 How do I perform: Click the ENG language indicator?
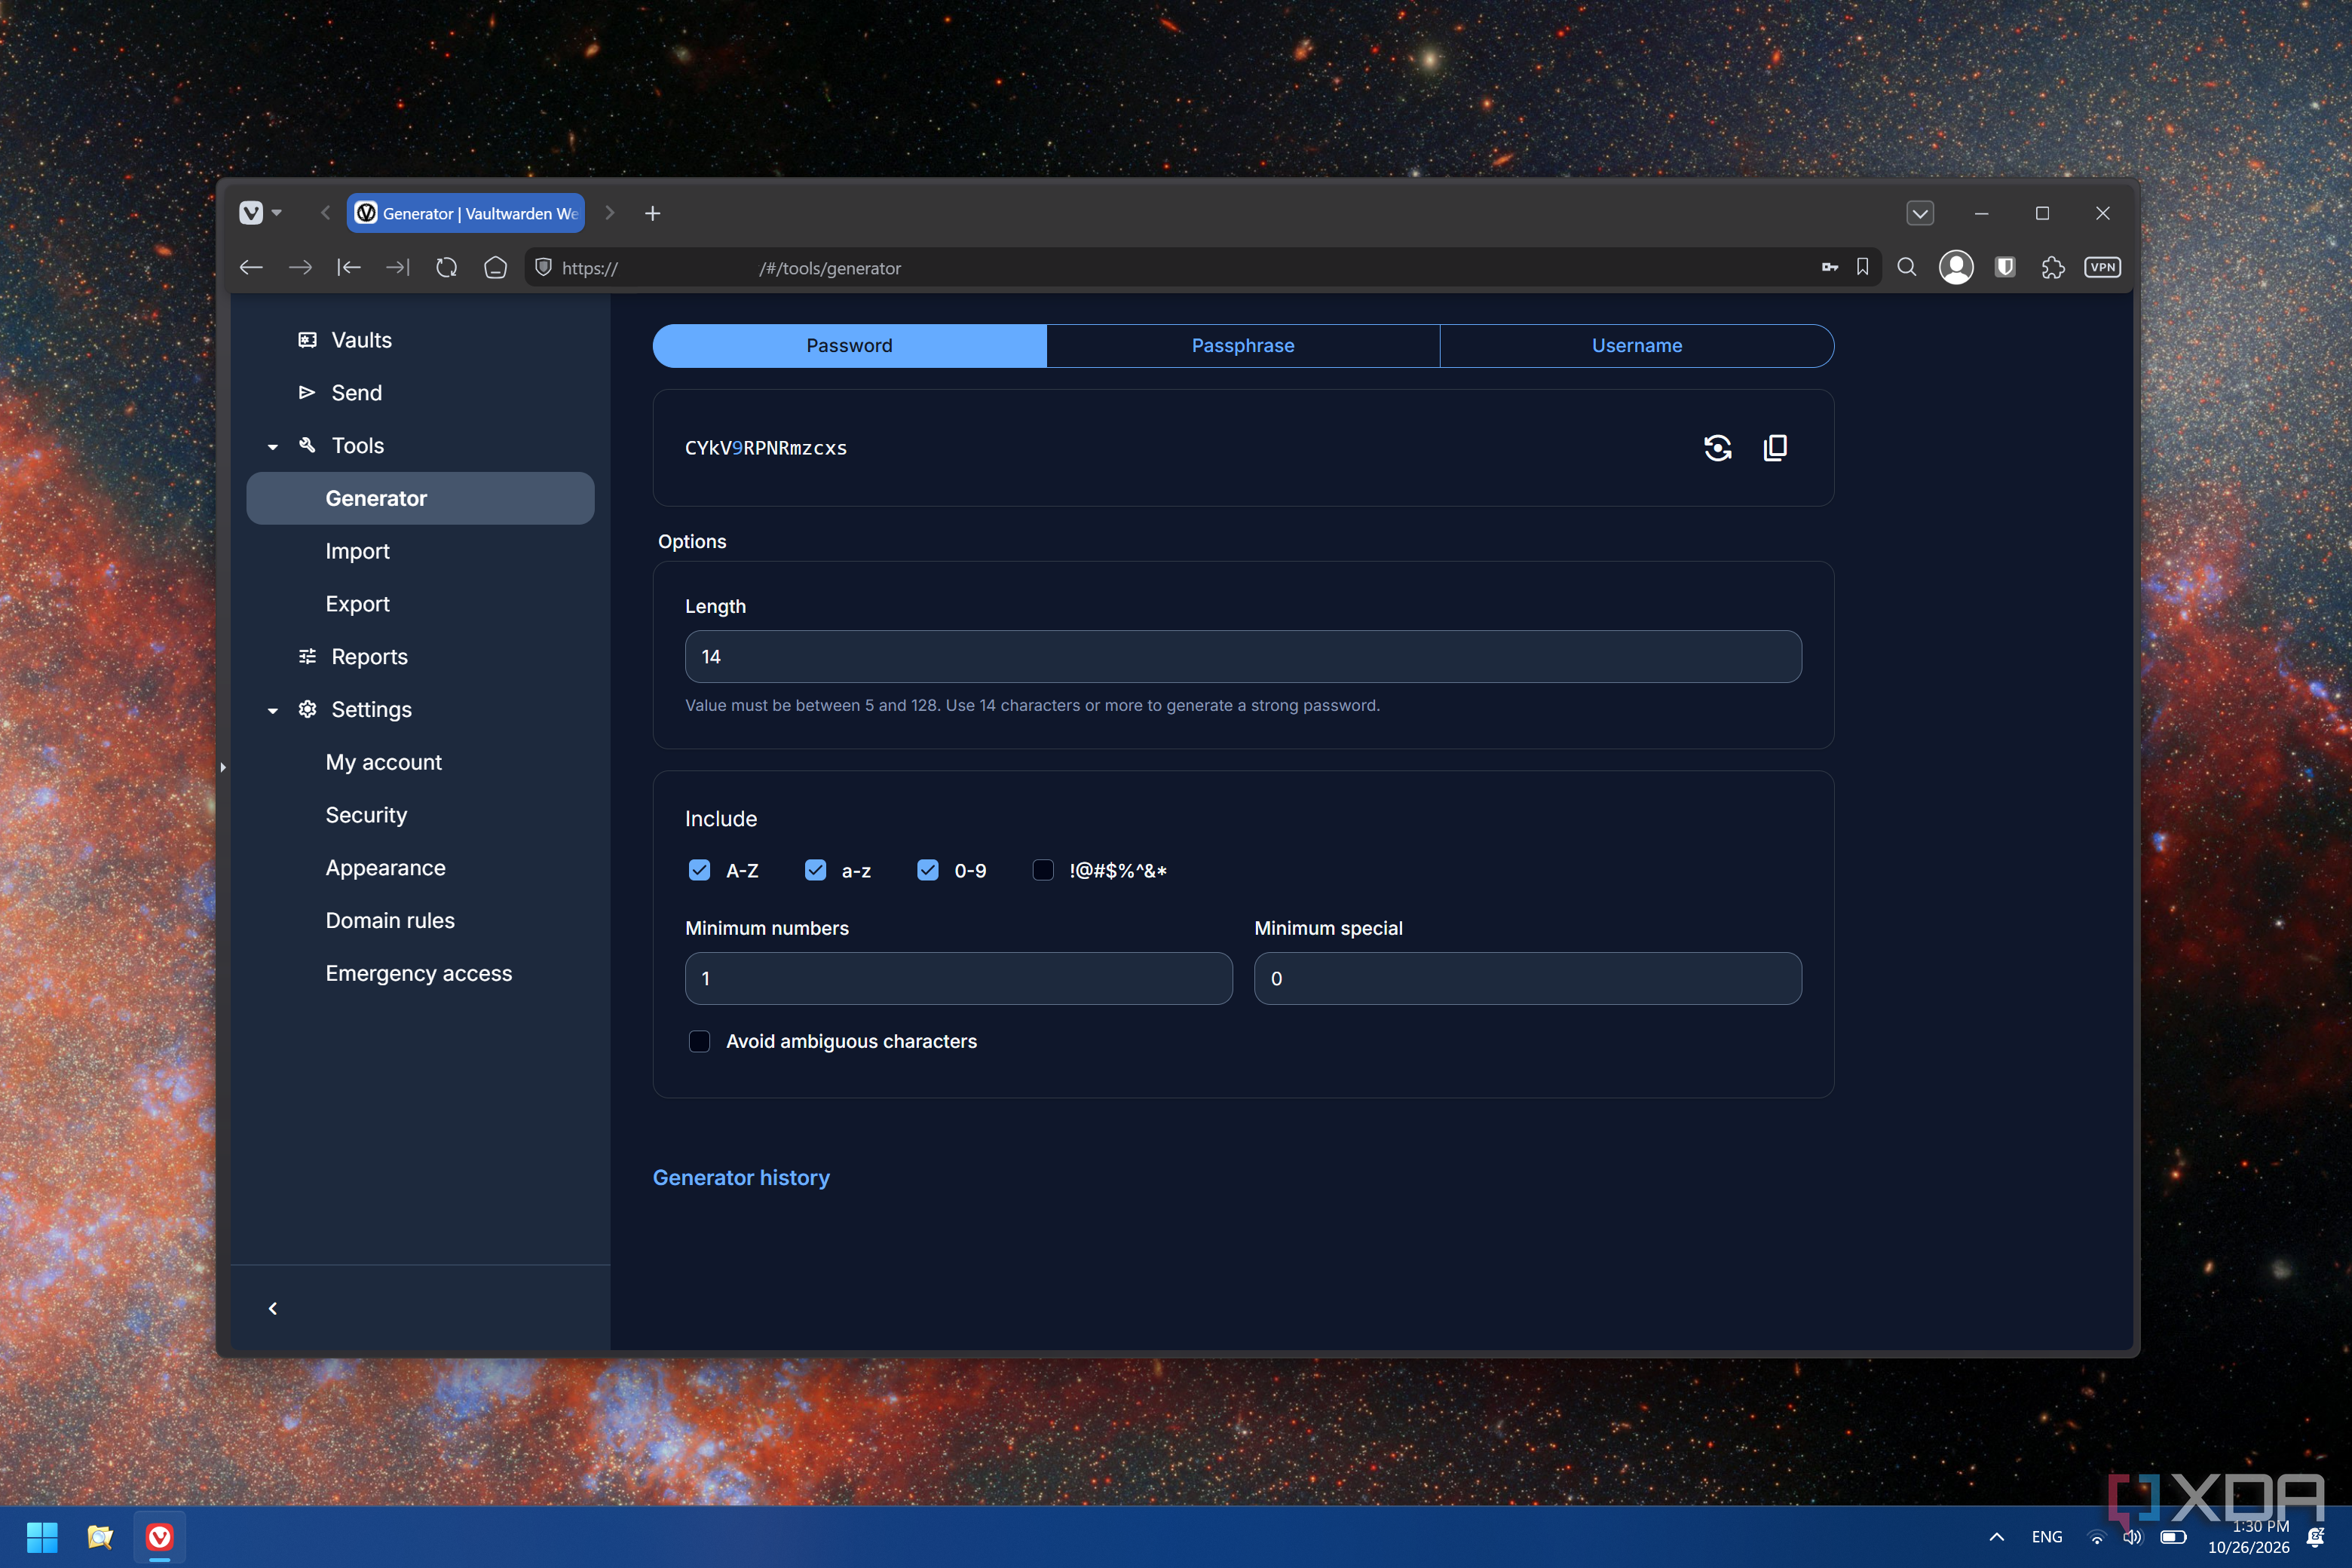click(x=2047, y=1537)
